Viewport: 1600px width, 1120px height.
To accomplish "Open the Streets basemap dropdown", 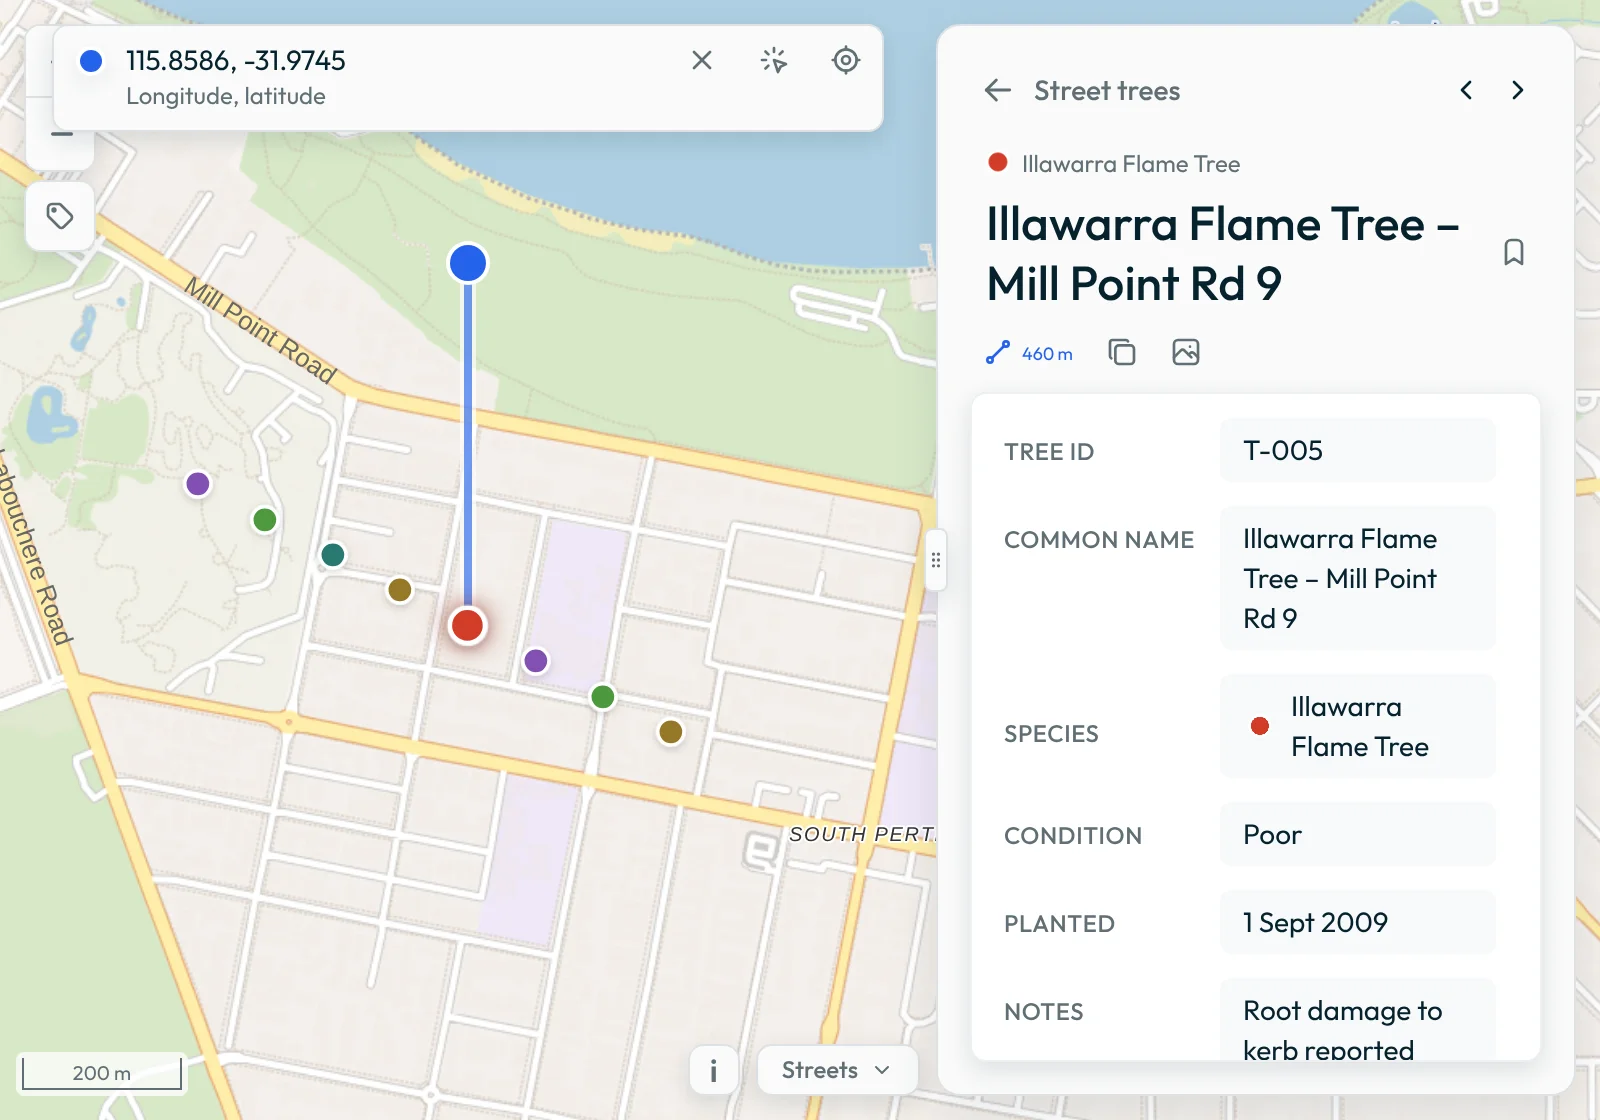I will click(x=837, y=1070).
